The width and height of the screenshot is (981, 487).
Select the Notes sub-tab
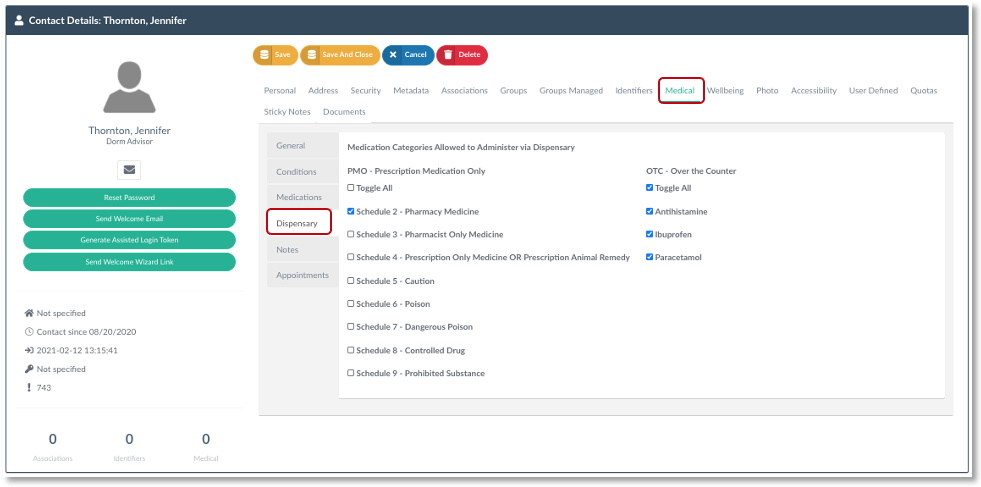click(x=303, y=250)
